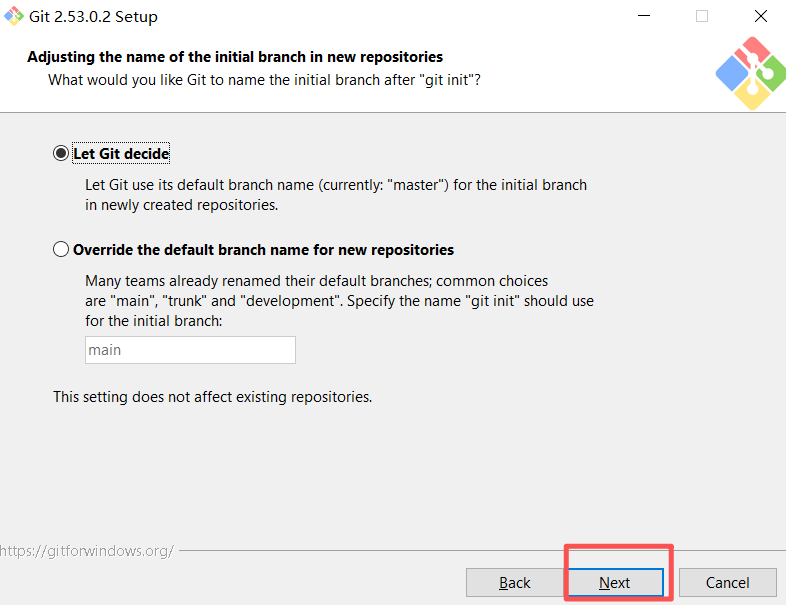Viewport: 786px width, 605px height.
Task: Focus the branch name field showing "main"
Action: pyautogui.click(x=190, y=350)
